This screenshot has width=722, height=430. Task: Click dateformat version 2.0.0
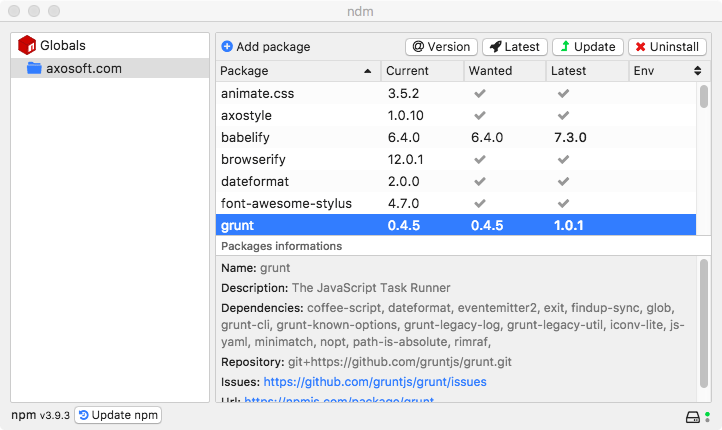pyautogui.click(x=403, y=181)
